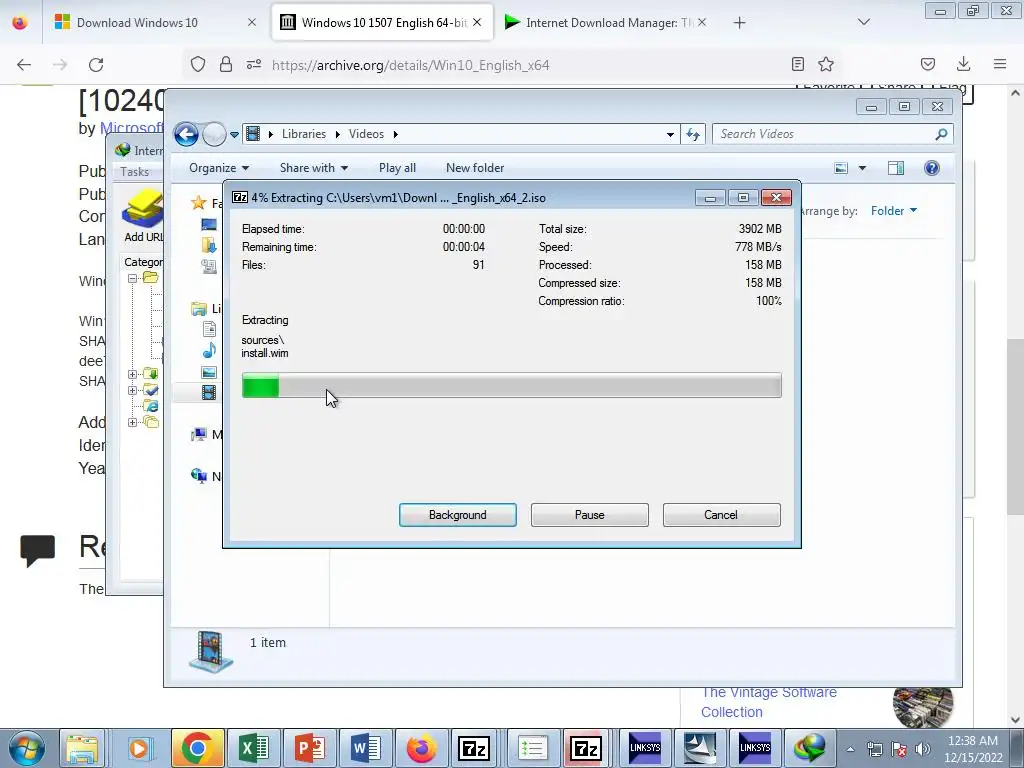Viewport: 1024px width, 768px height.
Task: Click volume speaker icon in system tray
Action: coord(922,749)
